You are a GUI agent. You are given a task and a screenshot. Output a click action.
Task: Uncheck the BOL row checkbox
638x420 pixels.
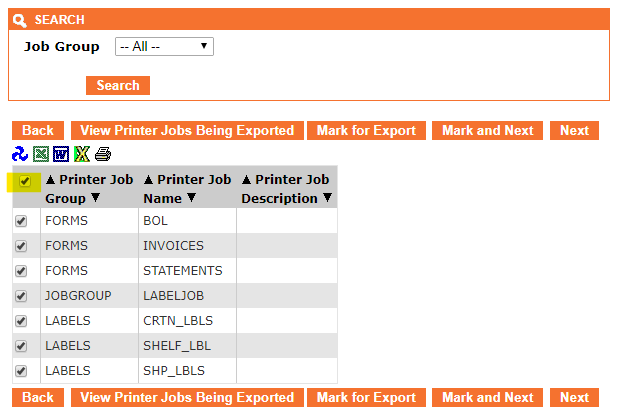pyautogui.click(x=21, y=221)
